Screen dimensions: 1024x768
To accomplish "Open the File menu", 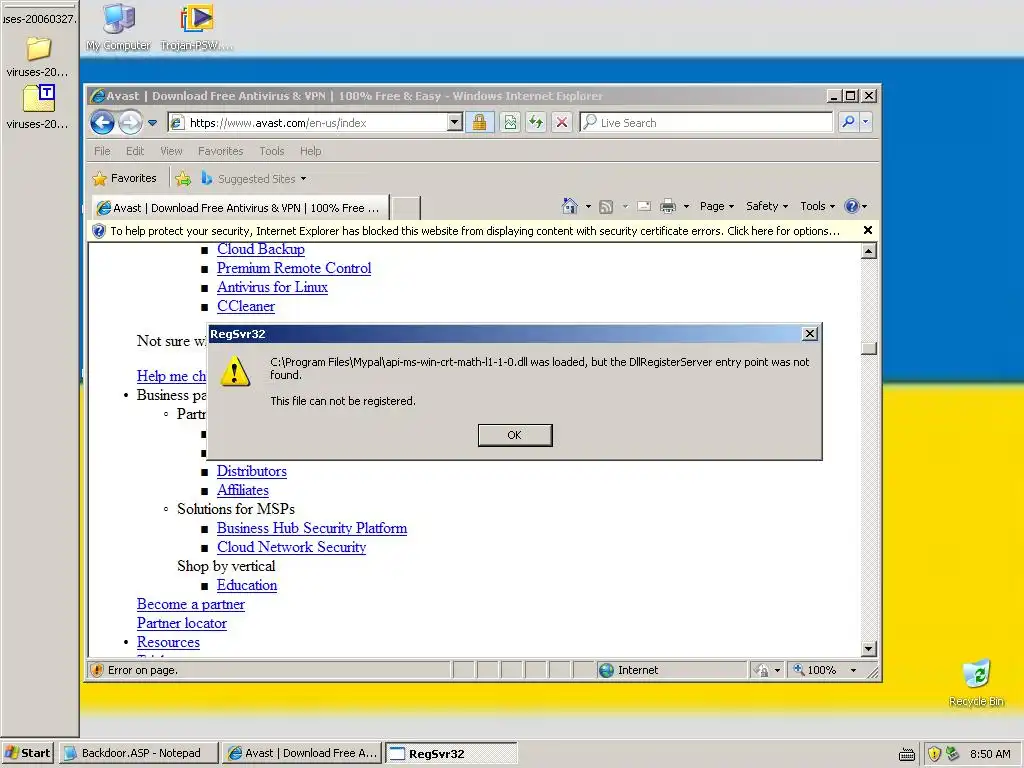I will coord(102,151).
